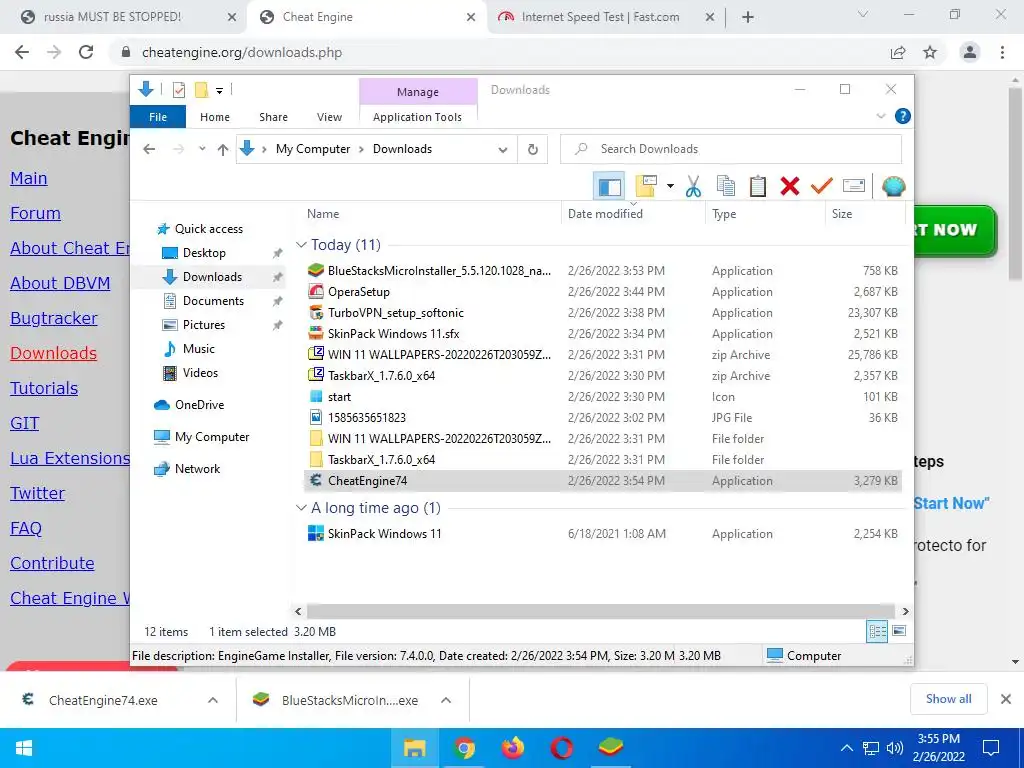Open Firefox from the taskbar

click(513, 748)
